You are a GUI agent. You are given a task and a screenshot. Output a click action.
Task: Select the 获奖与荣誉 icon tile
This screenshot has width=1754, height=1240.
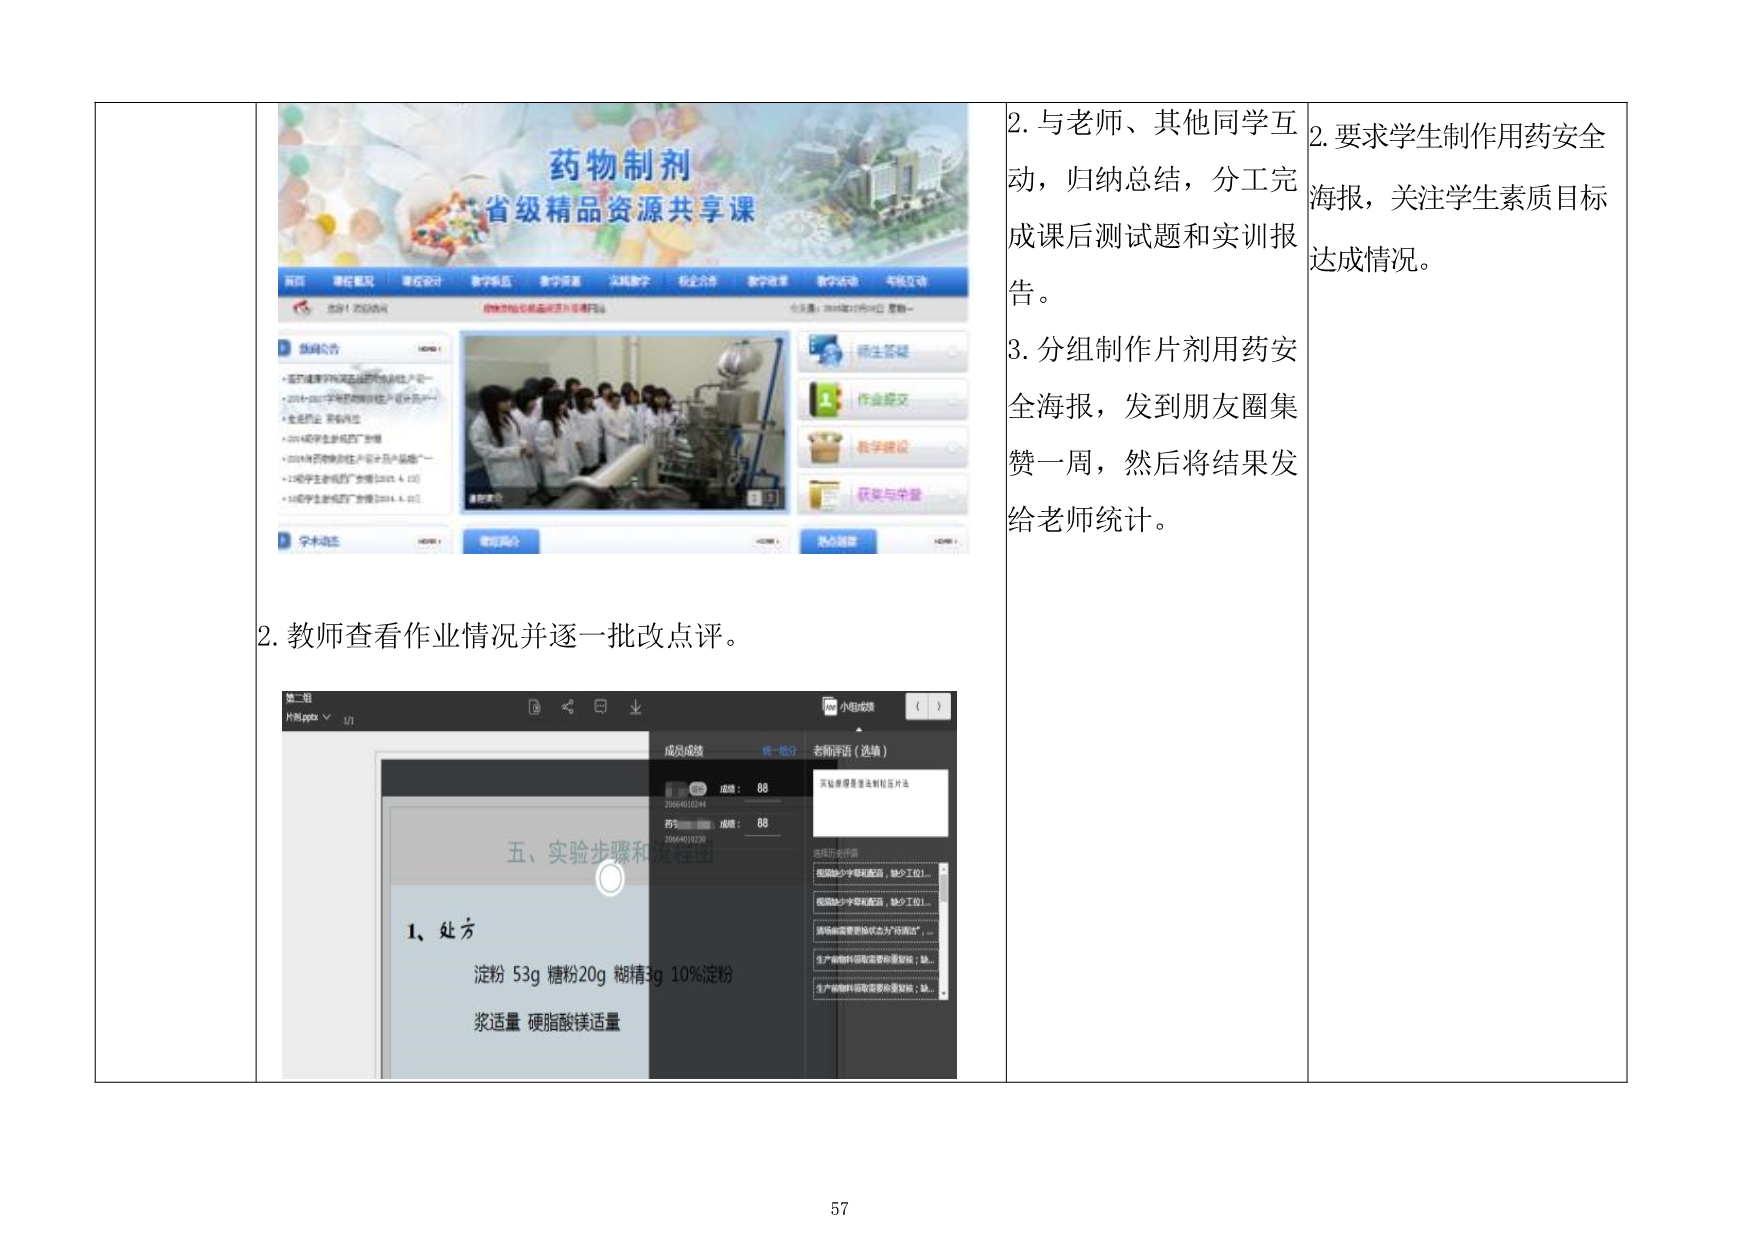coord(826,494)
